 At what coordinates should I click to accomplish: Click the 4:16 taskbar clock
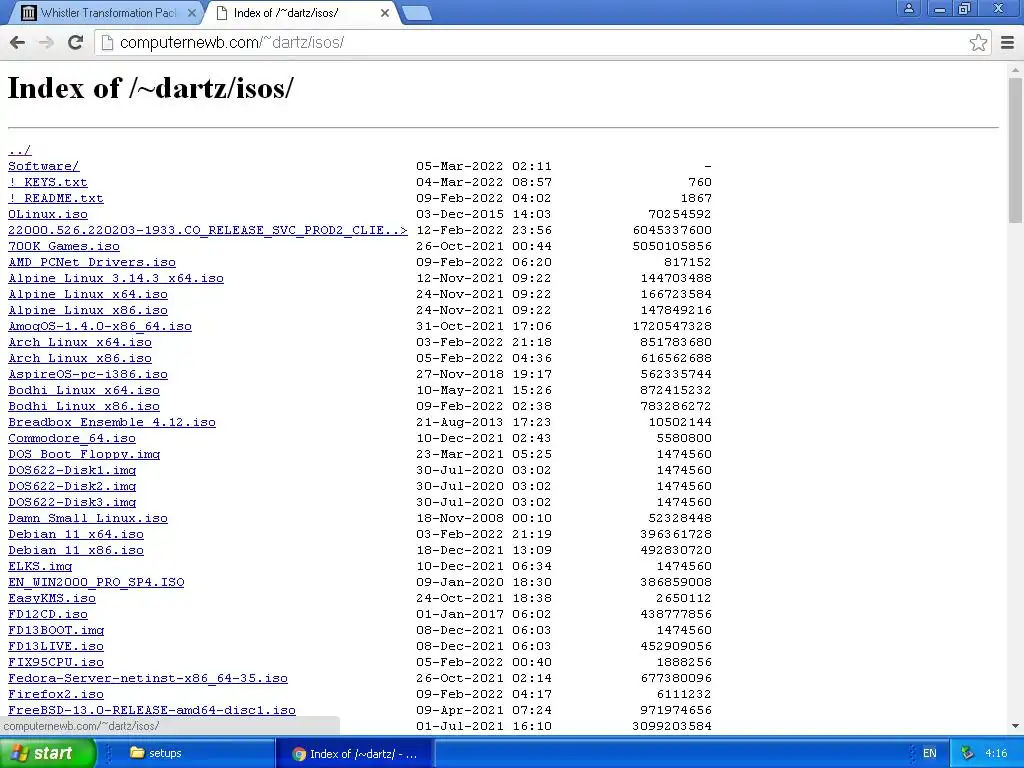click(x=996, y=753)
